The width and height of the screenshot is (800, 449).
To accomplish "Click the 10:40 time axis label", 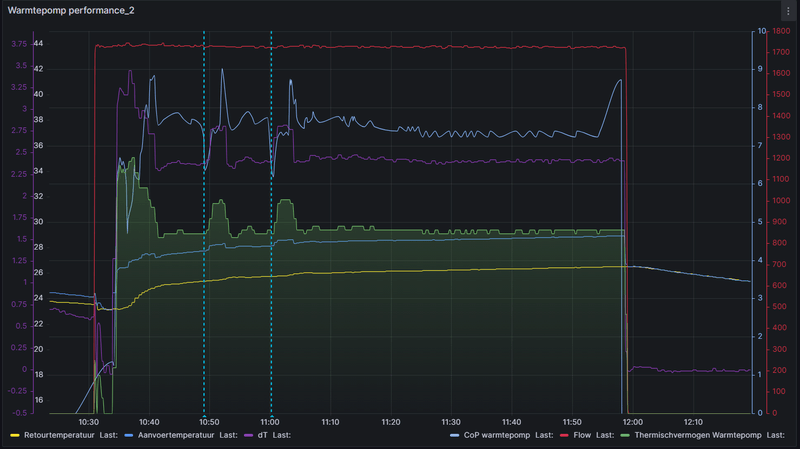I will pyautogui.click(x=149, y=422).
